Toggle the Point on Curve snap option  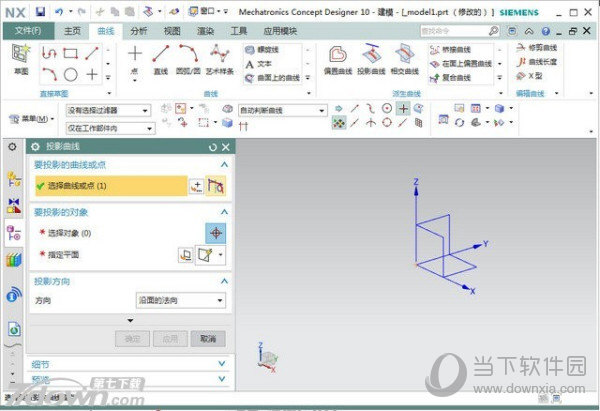(403, 123)
